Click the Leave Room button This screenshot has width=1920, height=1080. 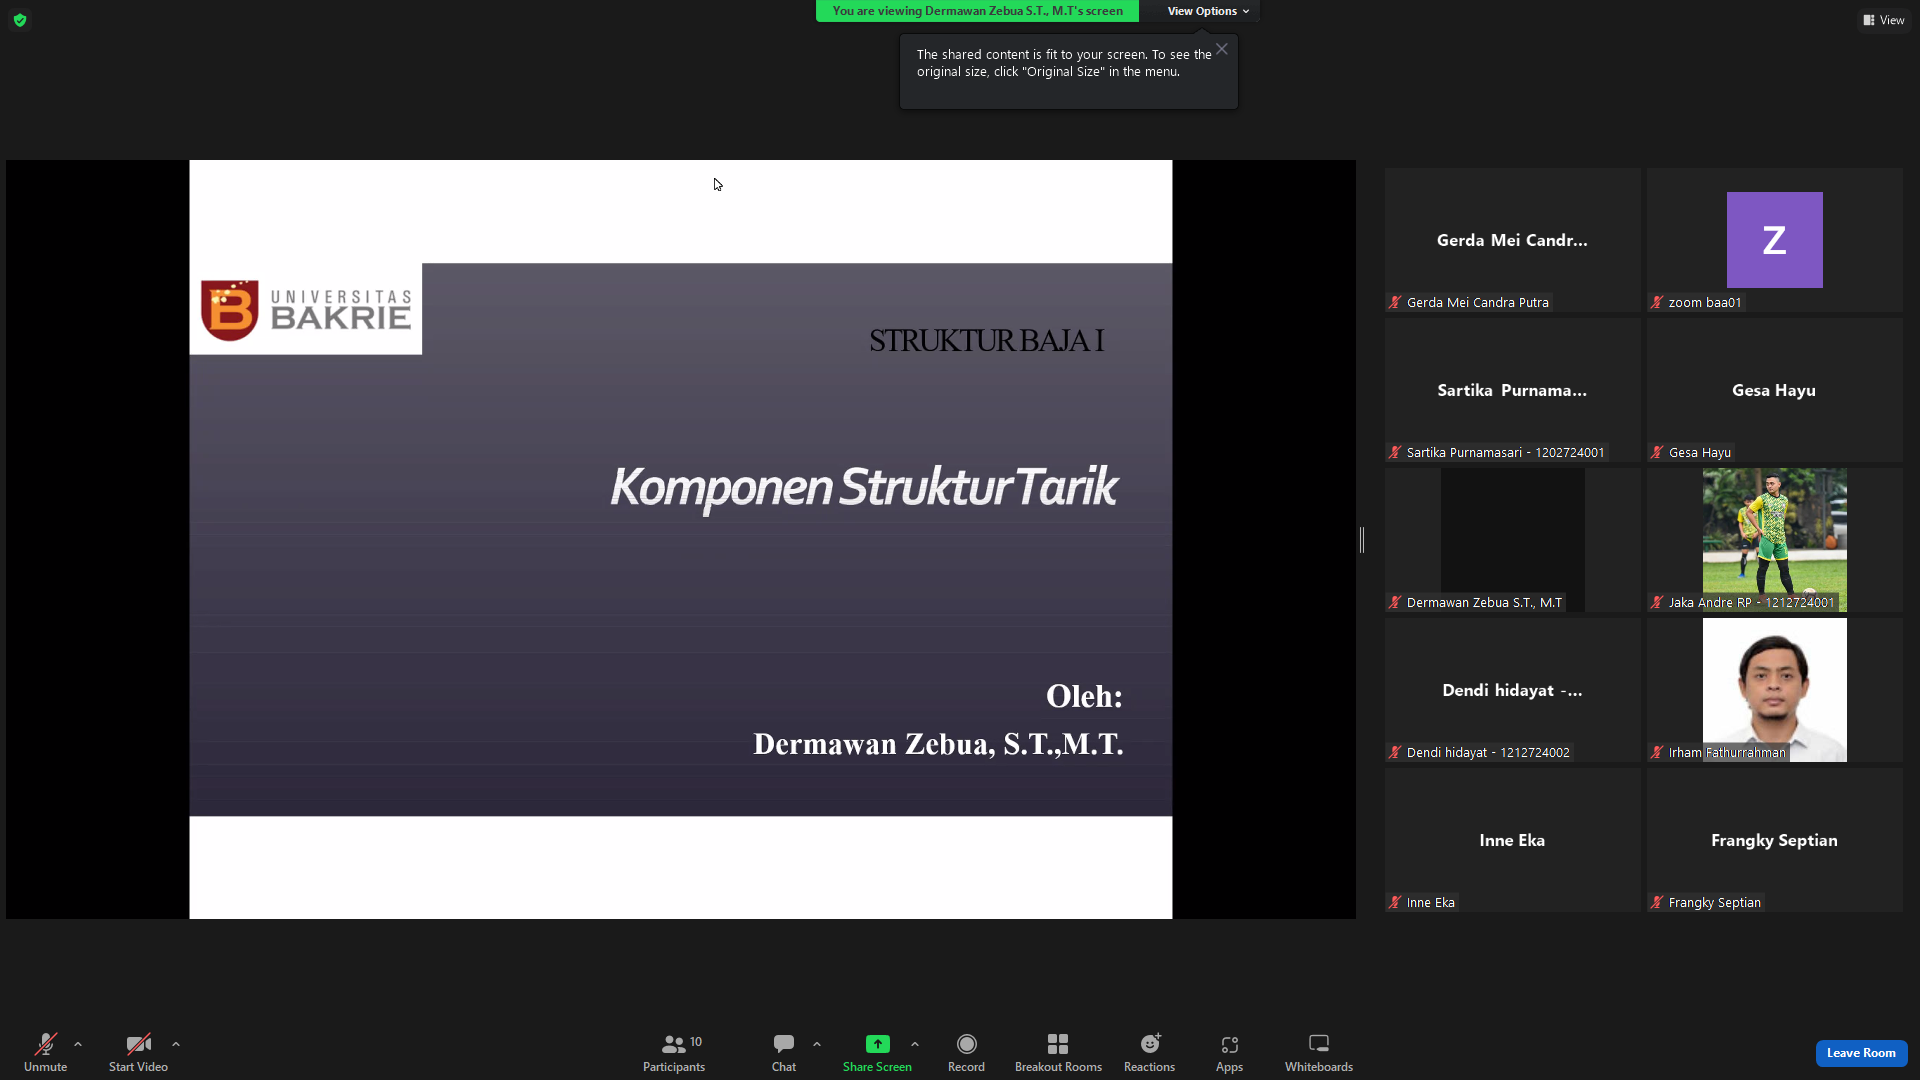pos(1861,1053)
